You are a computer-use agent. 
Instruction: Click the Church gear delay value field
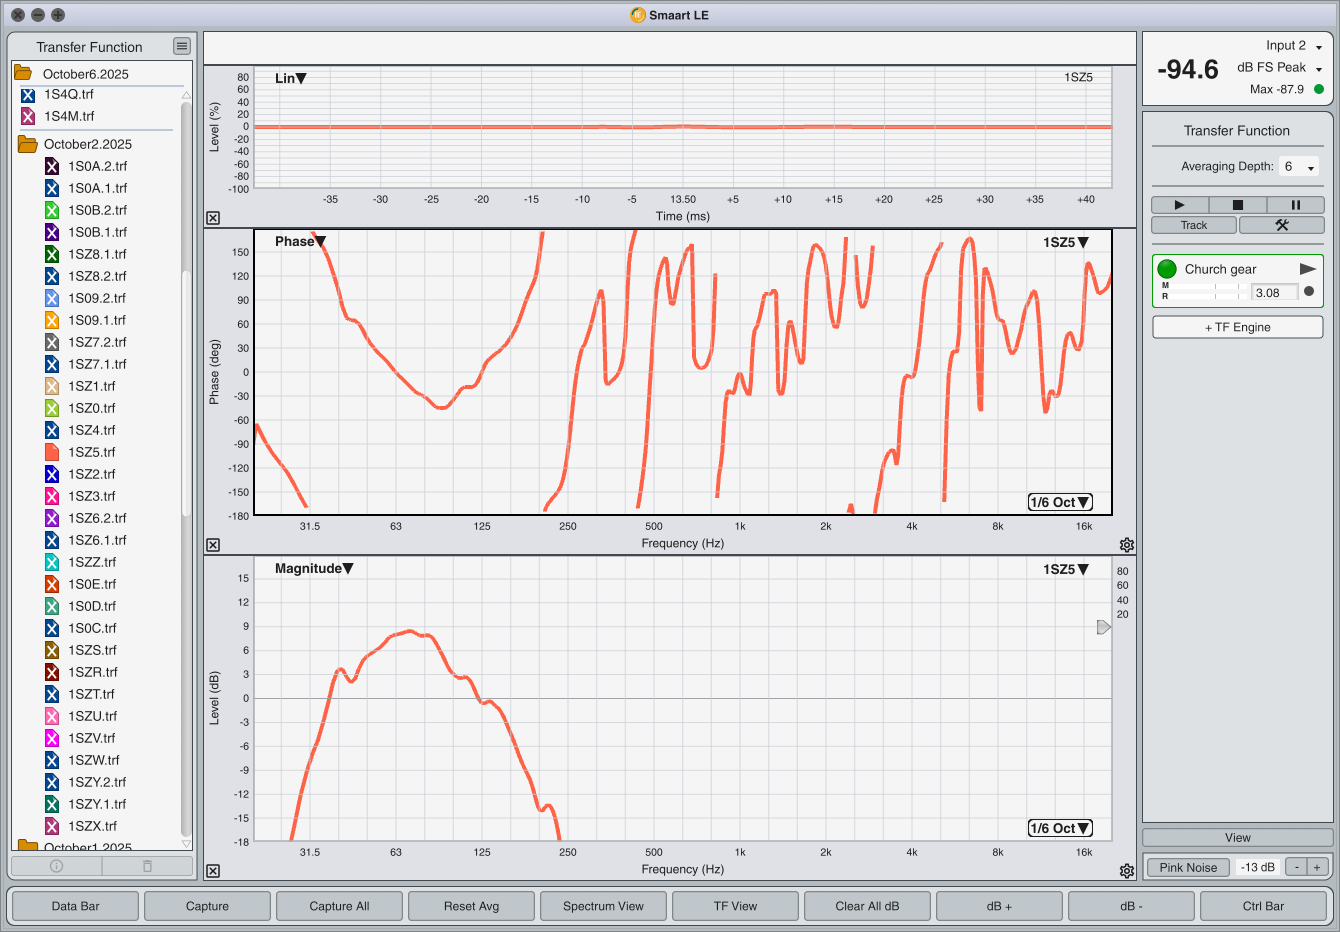tap(1274, 293)
